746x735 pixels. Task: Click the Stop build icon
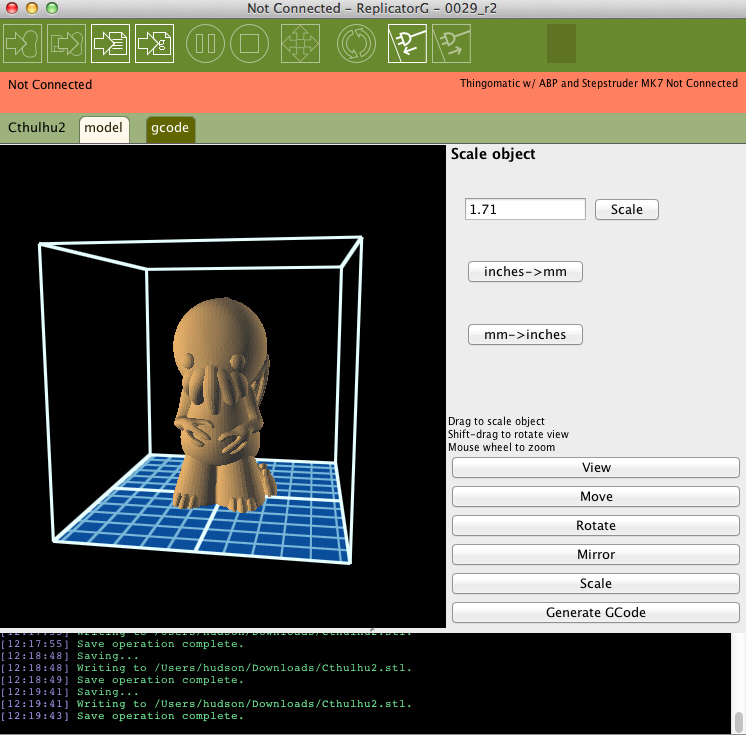[249, 43]
